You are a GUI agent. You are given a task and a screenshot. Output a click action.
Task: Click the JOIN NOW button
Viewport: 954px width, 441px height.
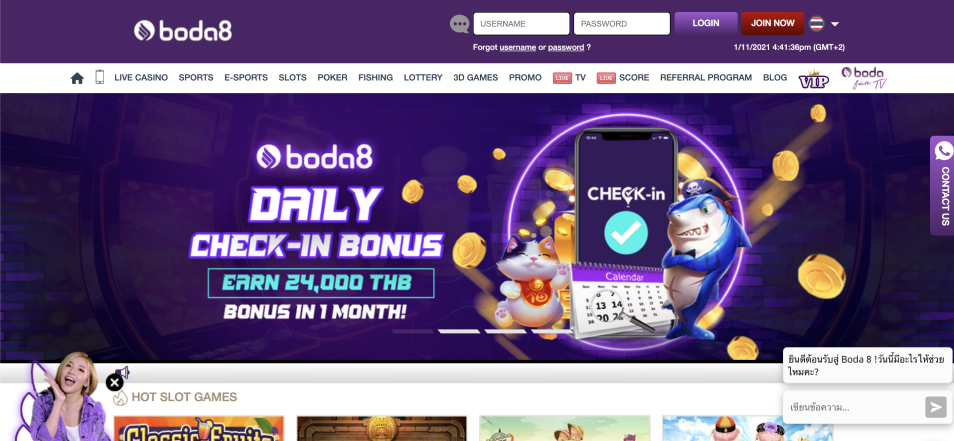[x=773, y=23]
